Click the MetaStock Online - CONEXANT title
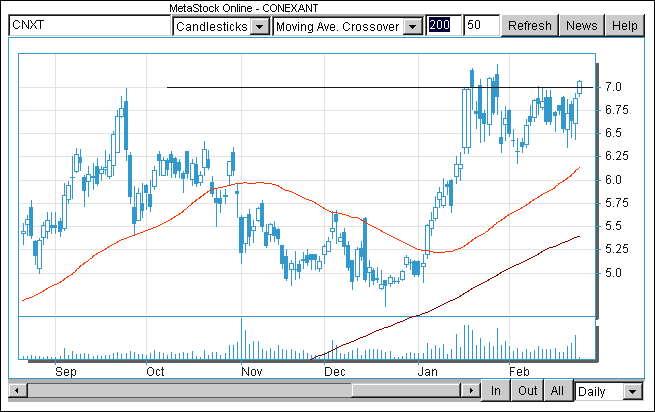The width and height of the screenshot is (655, 412). [244, 8]
